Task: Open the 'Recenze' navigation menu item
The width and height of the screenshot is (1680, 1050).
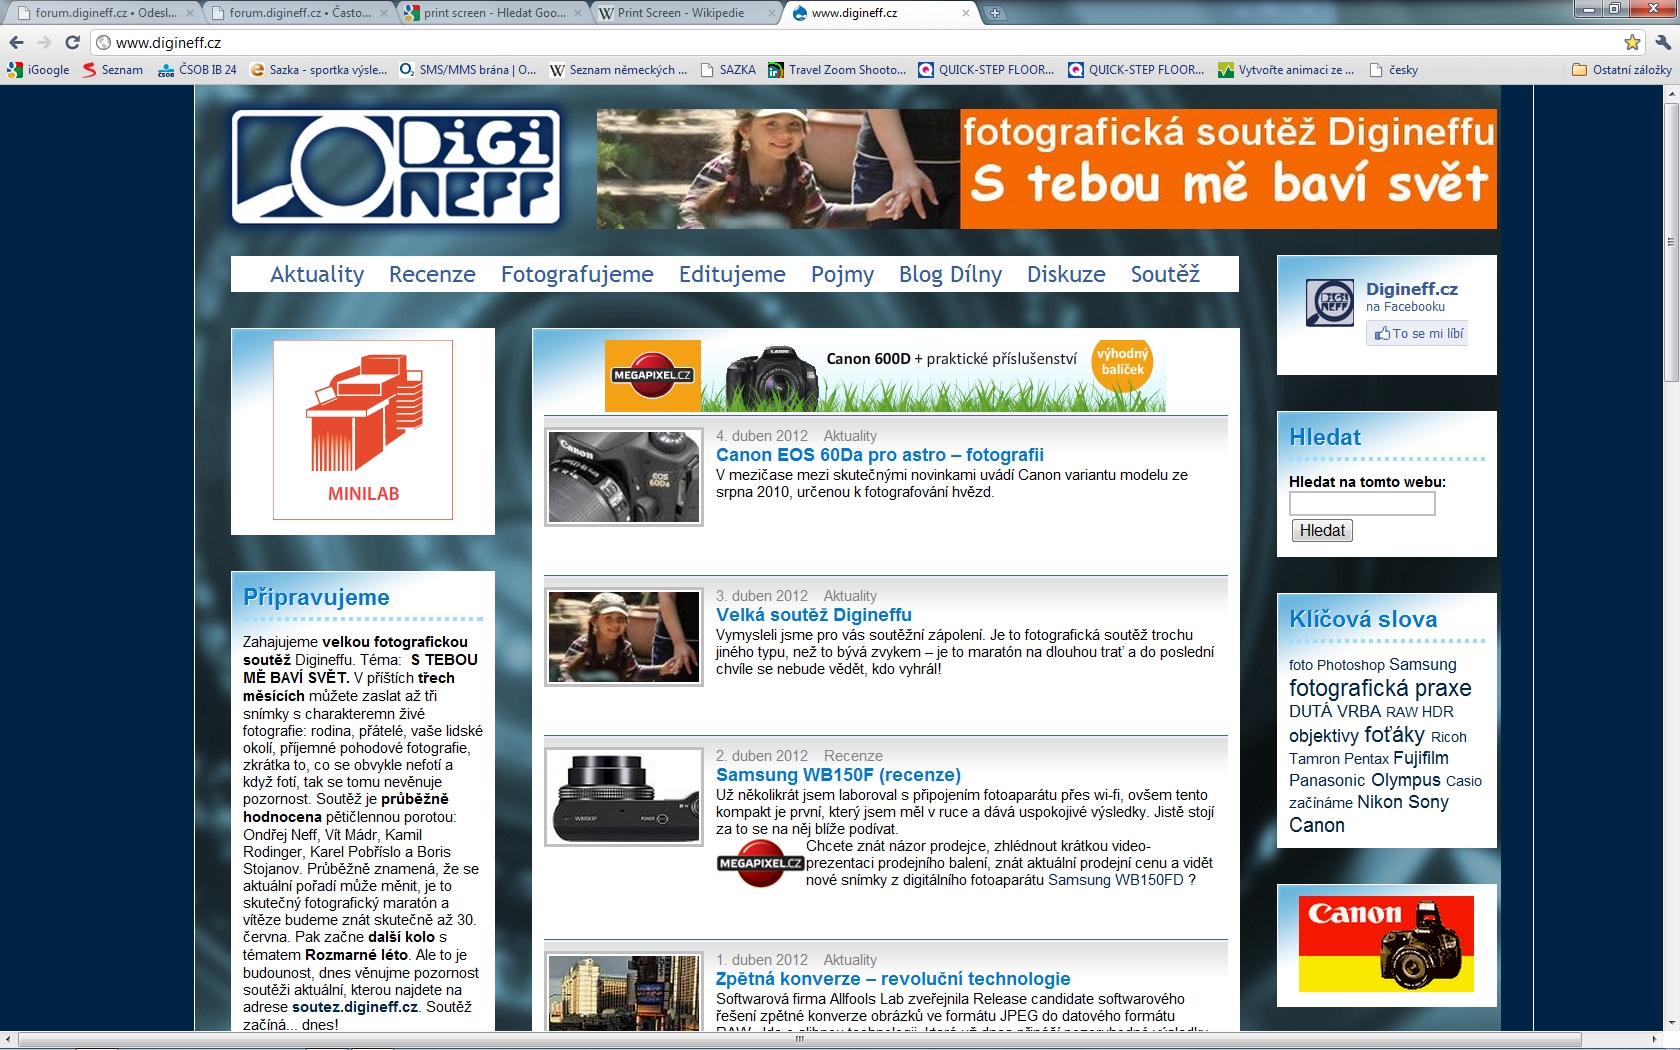Action: [x=432, y=274]
